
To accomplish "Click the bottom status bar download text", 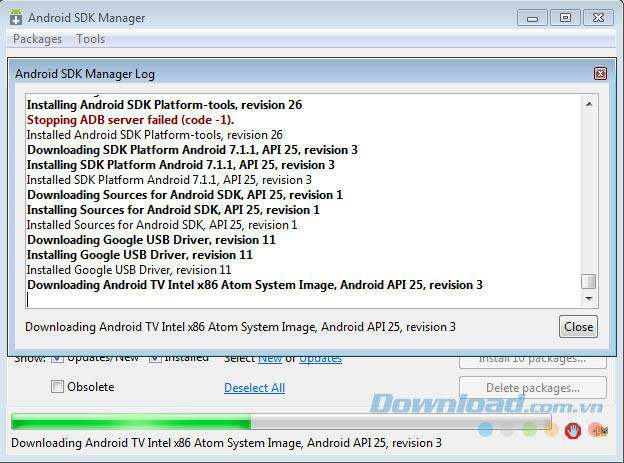I will (226, 443).
